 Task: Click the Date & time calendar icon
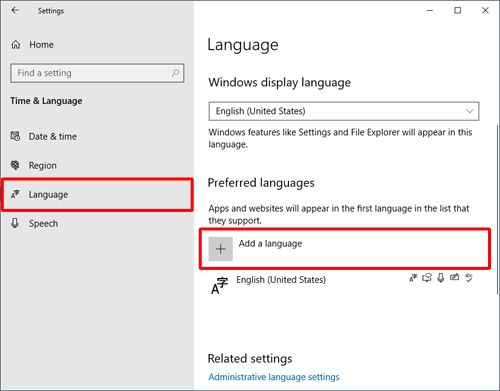coord(15,136)
